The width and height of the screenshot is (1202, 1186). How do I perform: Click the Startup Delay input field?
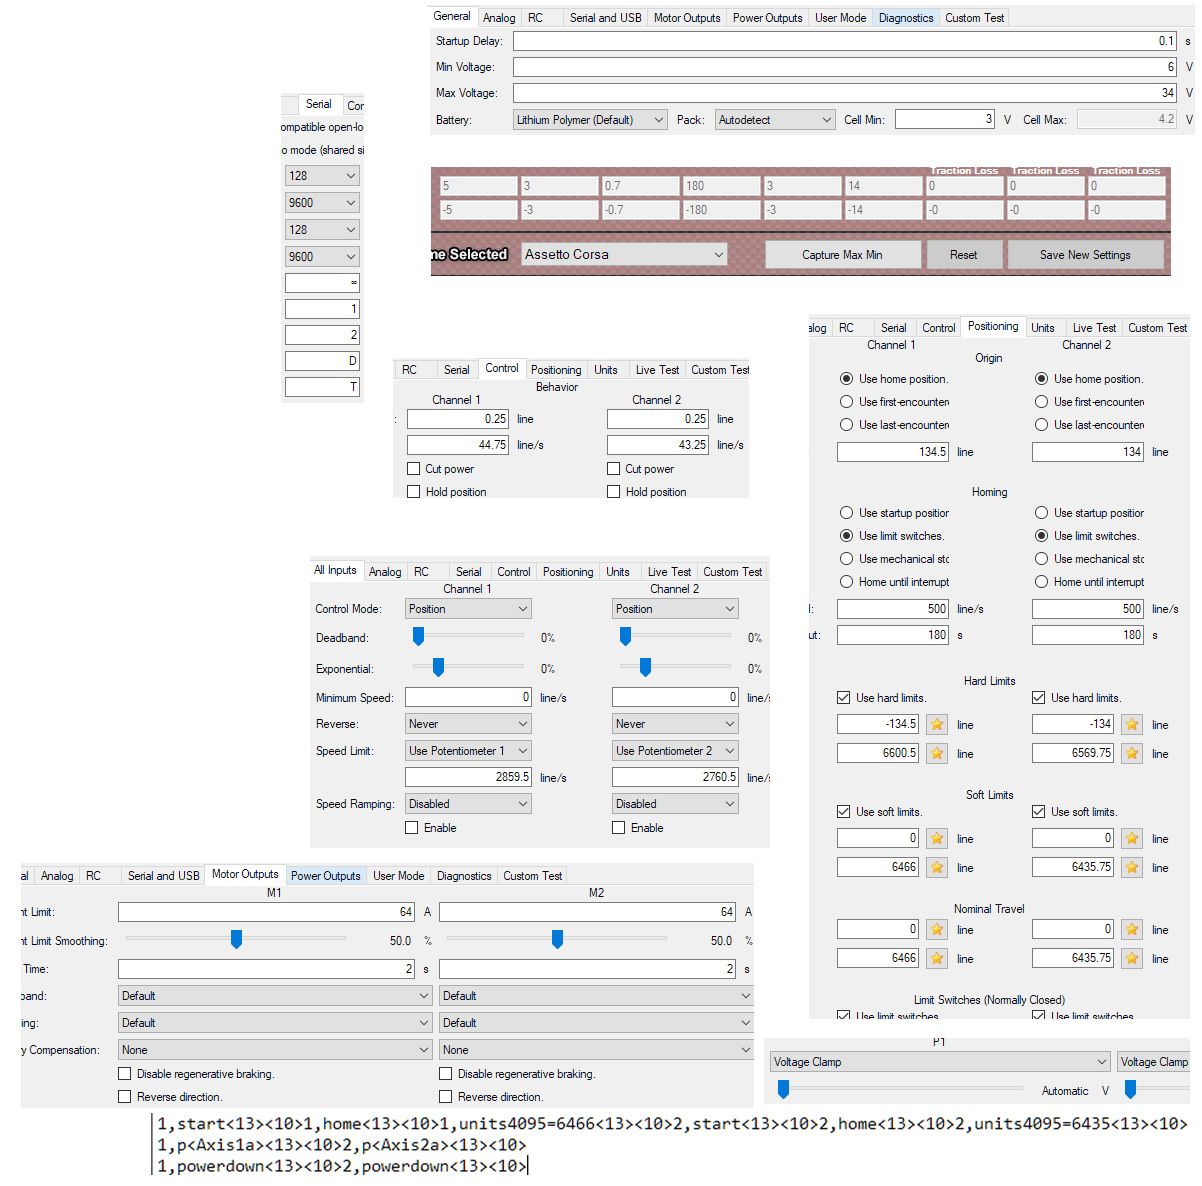point(845,41)
